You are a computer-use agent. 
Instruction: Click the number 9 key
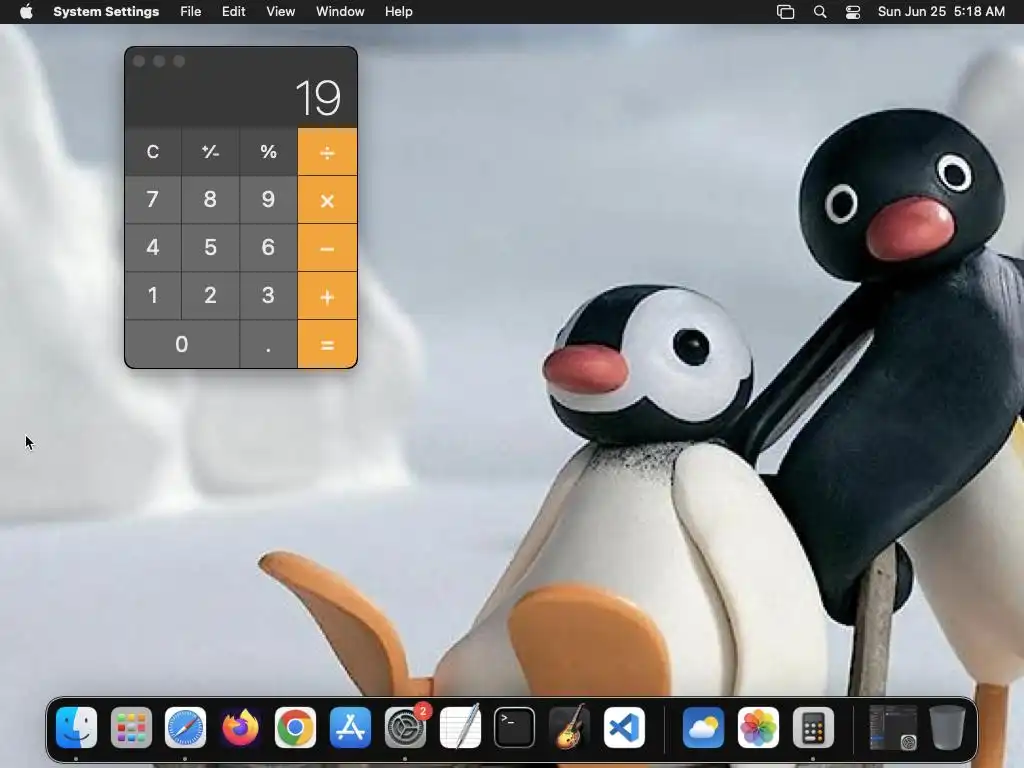[268, 200]
